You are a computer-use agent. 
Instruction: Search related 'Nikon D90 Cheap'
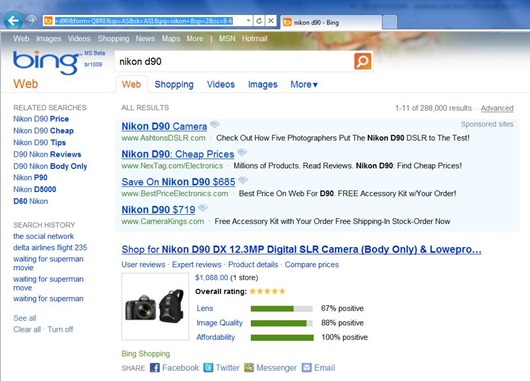coord(43,131)
